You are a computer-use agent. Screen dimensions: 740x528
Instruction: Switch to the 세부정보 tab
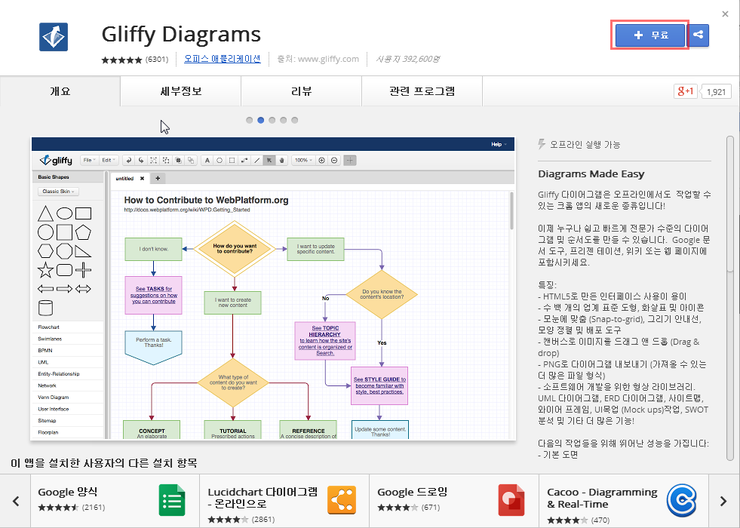pos(181,91)
